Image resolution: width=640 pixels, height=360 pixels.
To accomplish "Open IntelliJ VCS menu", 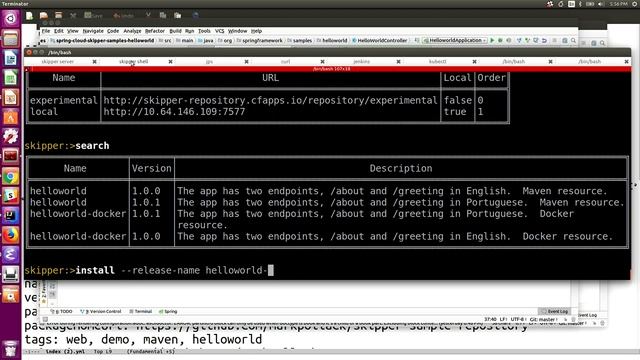I will click(219, 31).
